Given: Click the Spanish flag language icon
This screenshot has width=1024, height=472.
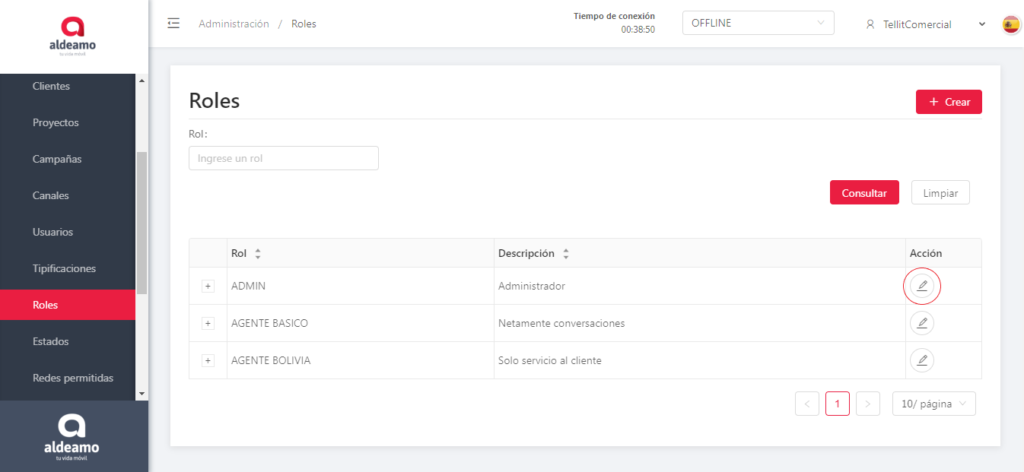Looking at the screenshot, I should point(1010,24).
